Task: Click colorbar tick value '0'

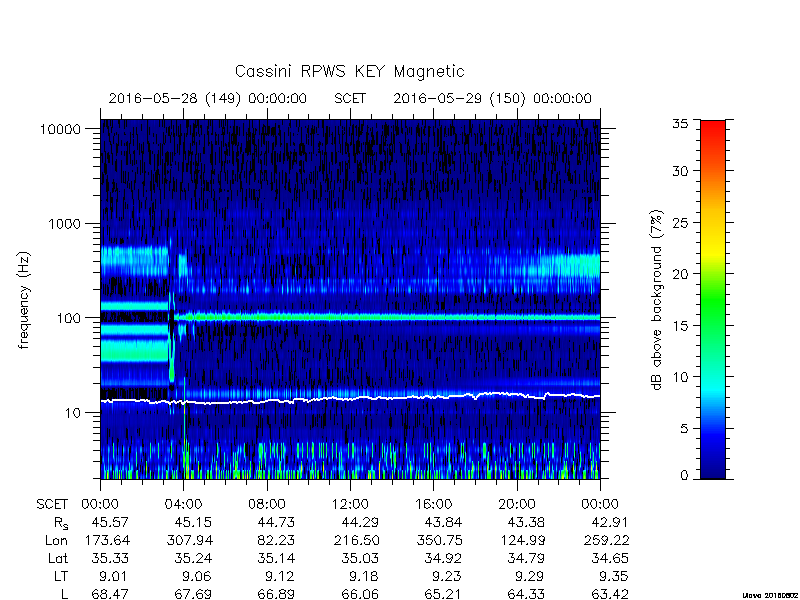Action: click(684, 476)
